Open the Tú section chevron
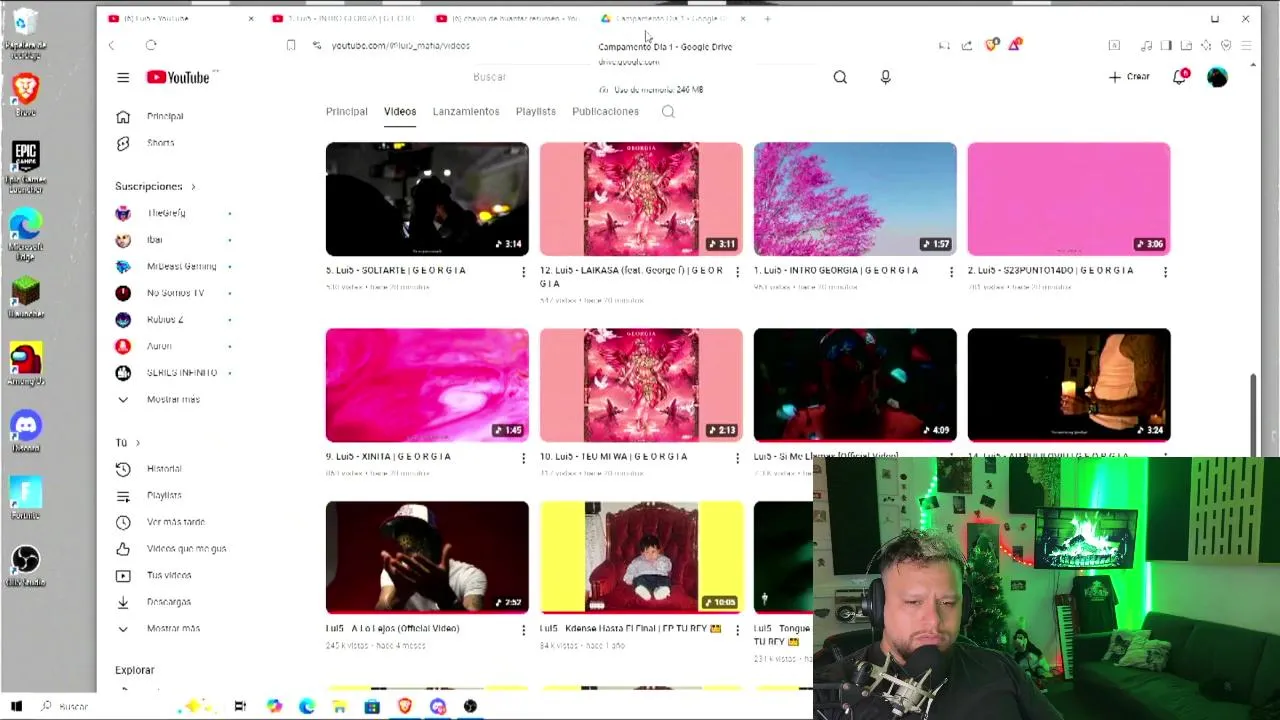 (x=137, y=443)
